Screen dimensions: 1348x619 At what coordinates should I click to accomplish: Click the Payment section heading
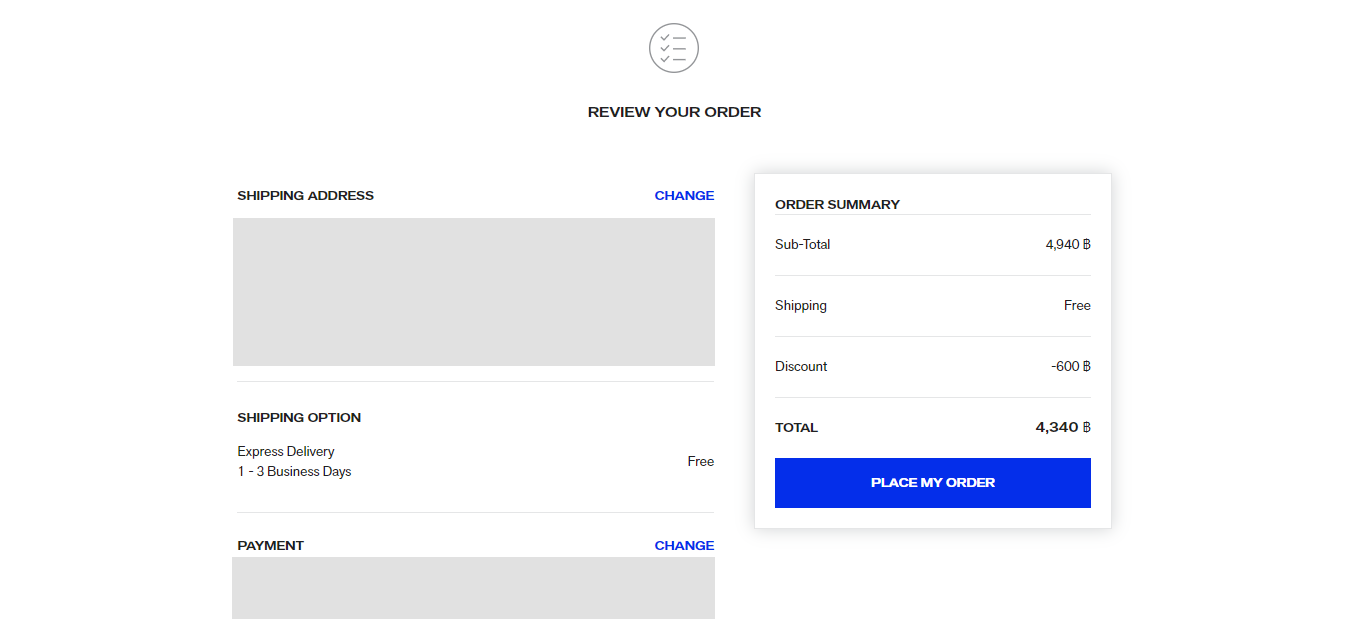270,546
